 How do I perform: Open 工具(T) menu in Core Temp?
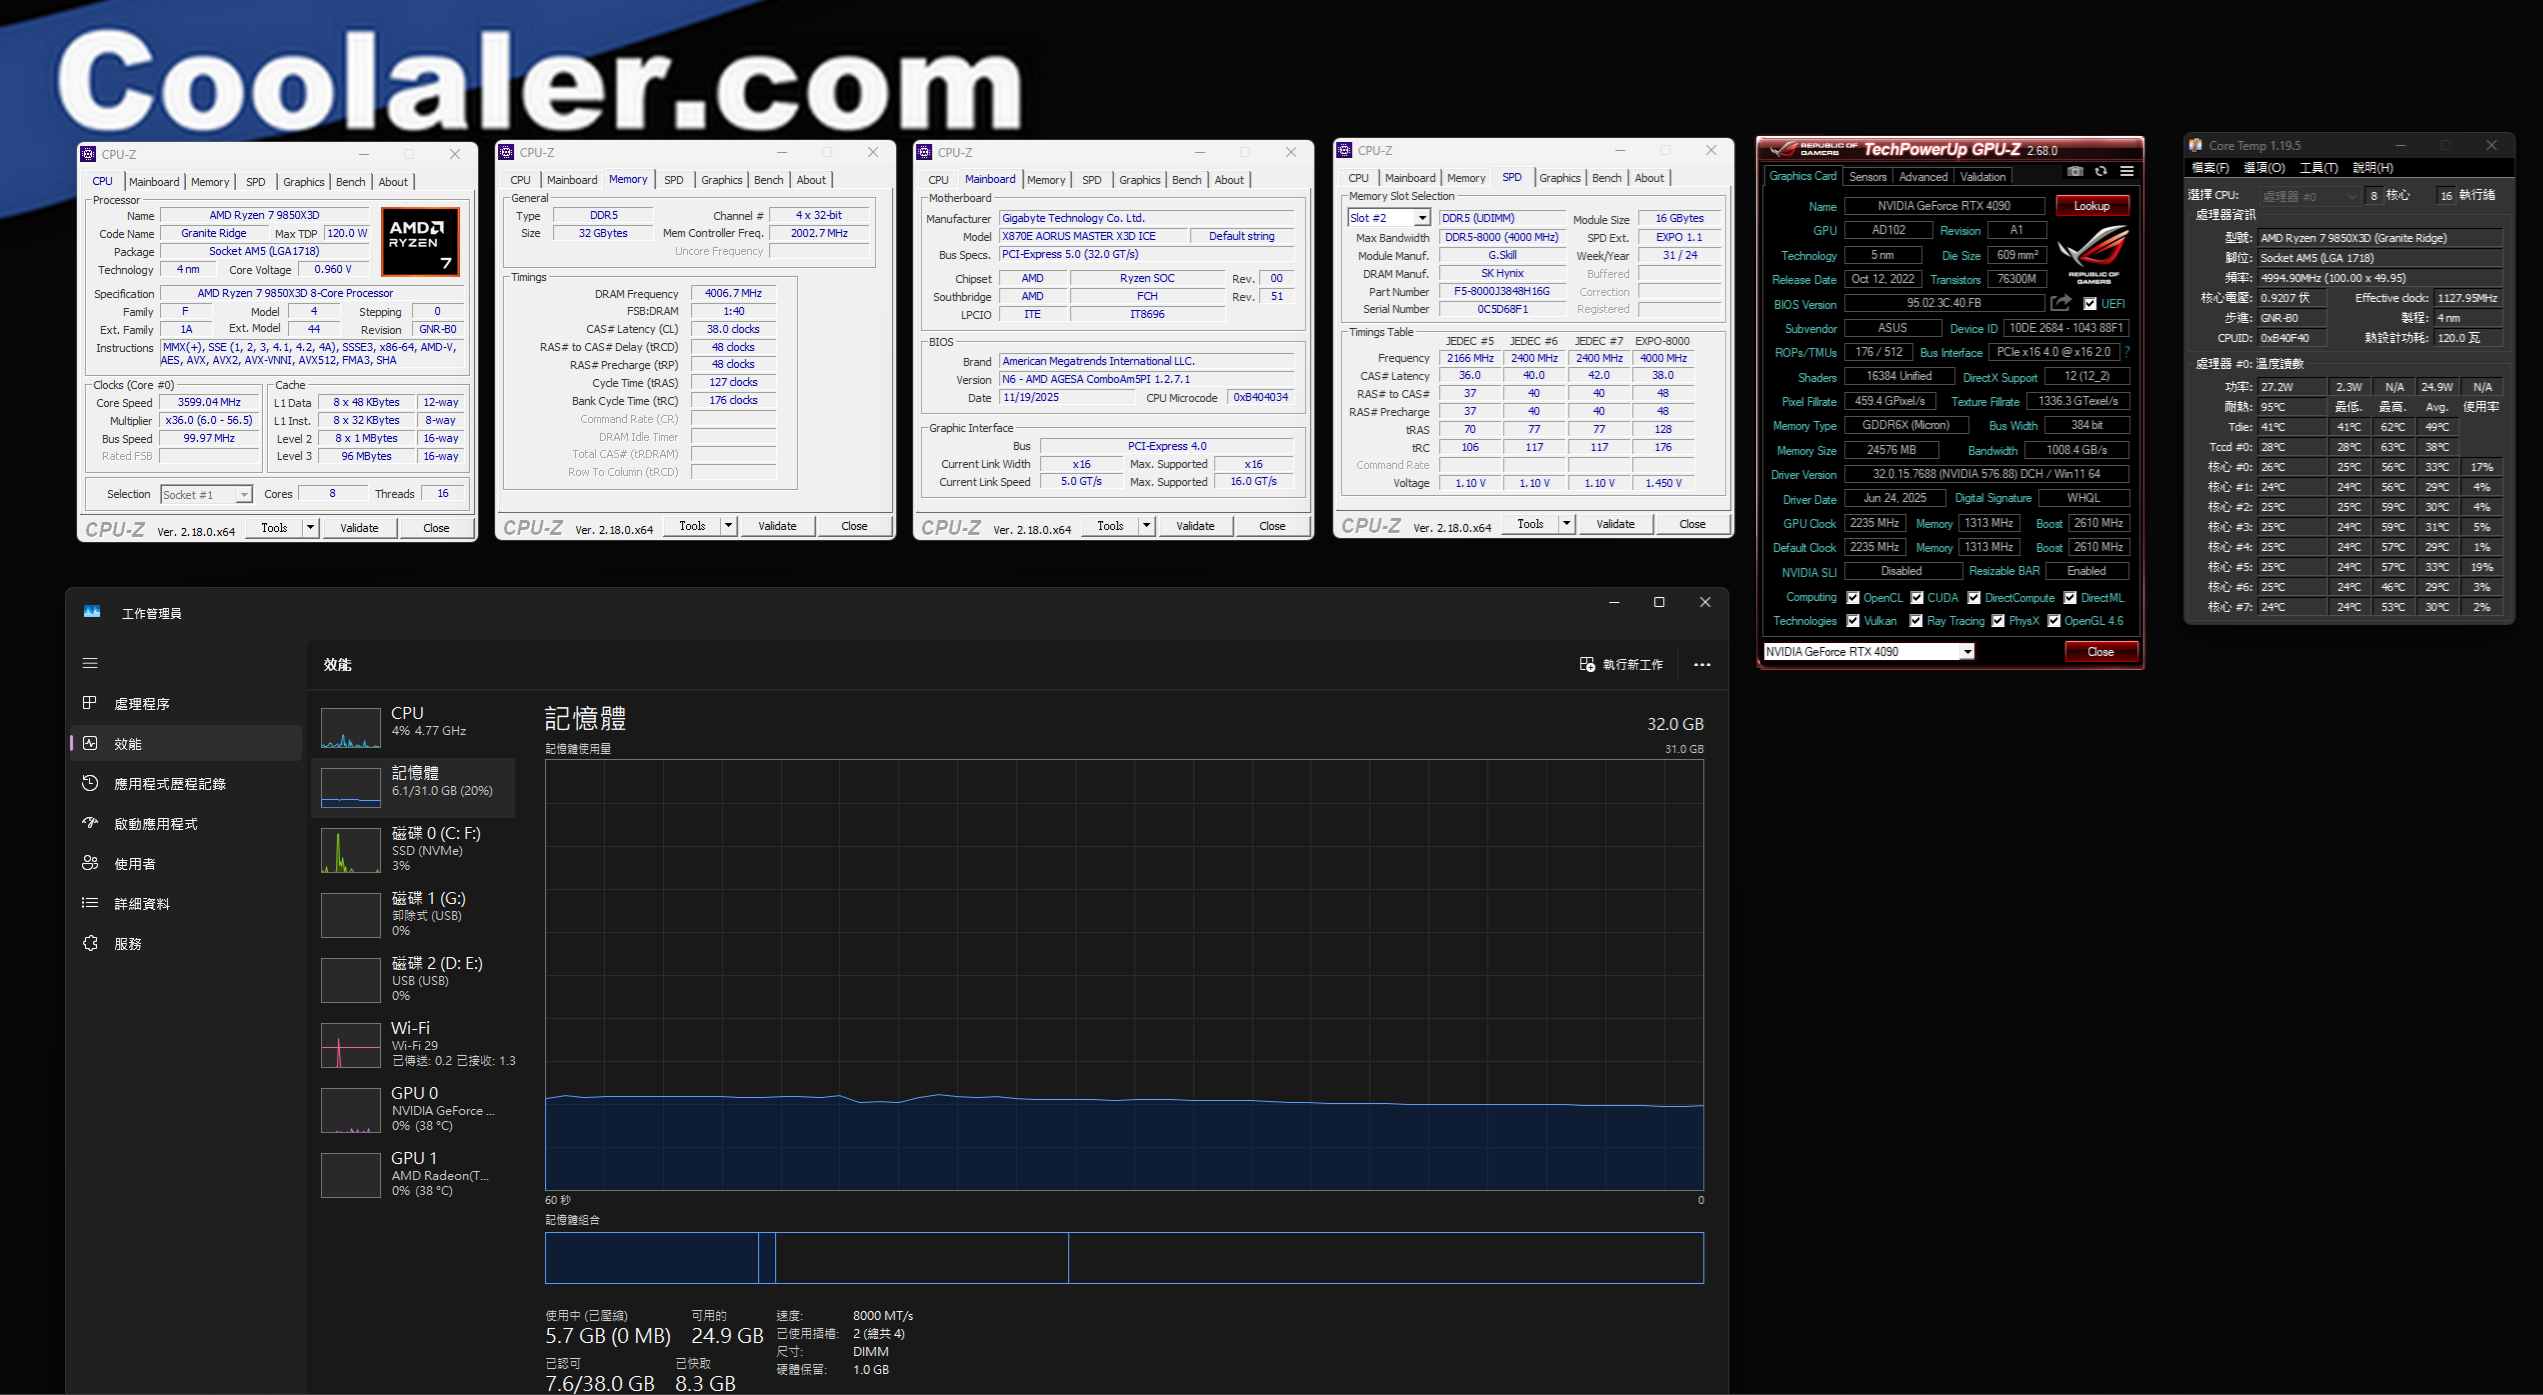coord(2318,168)
